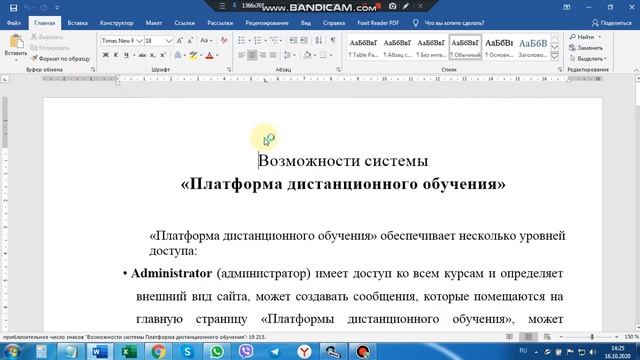Open Telegram from the taskbar

pos(275,351)
